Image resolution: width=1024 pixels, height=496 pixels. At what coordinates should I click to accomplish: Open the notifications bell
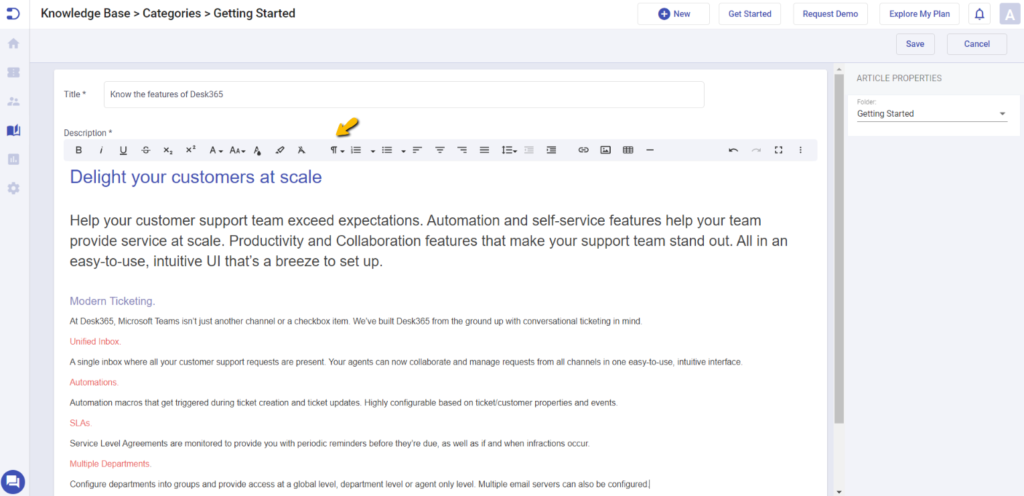(x=979, y=14)
